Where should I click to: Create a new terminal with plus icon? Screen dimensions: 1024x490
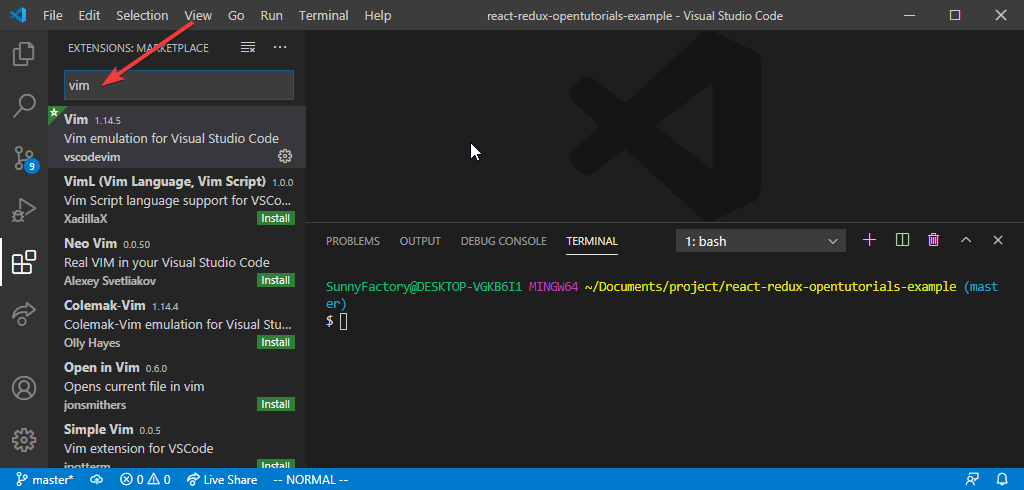869,240
